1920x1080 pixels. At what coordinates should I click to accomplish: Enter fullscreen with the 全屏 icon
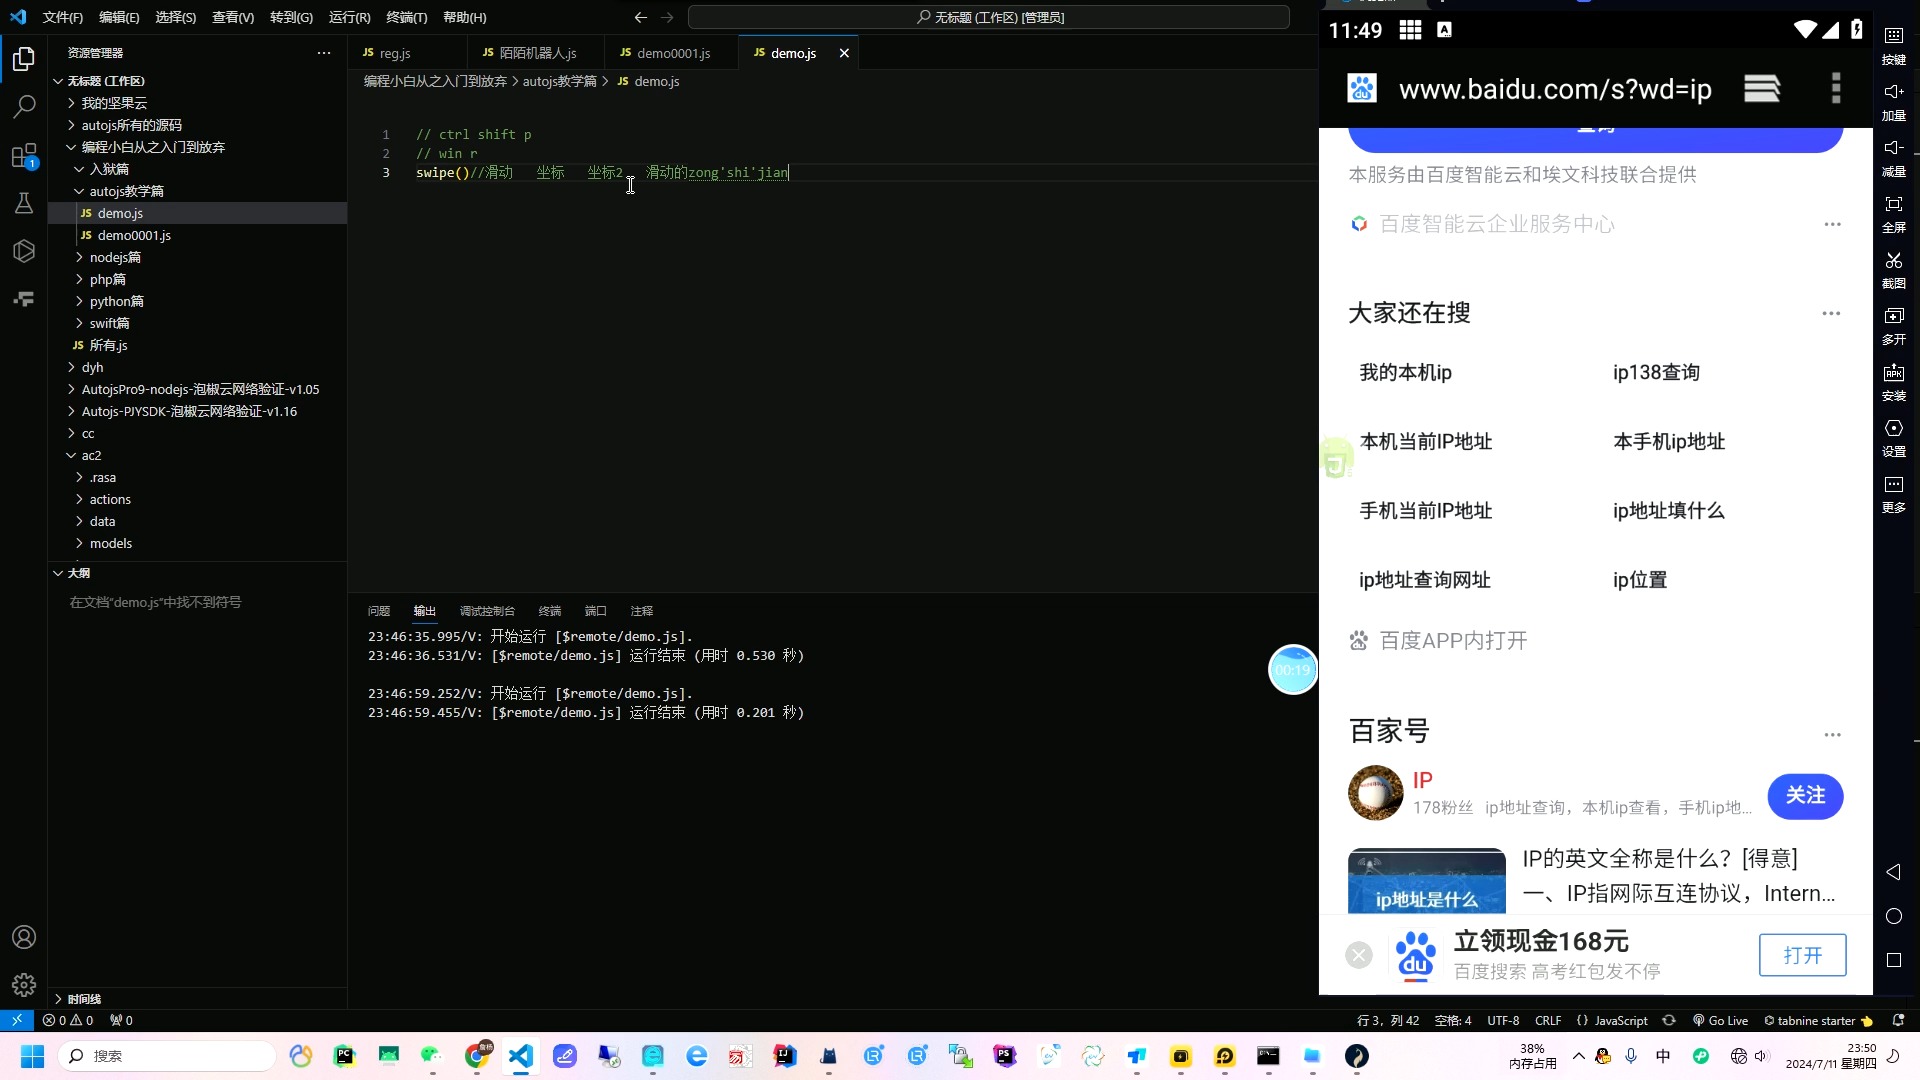click(1895, 213)
